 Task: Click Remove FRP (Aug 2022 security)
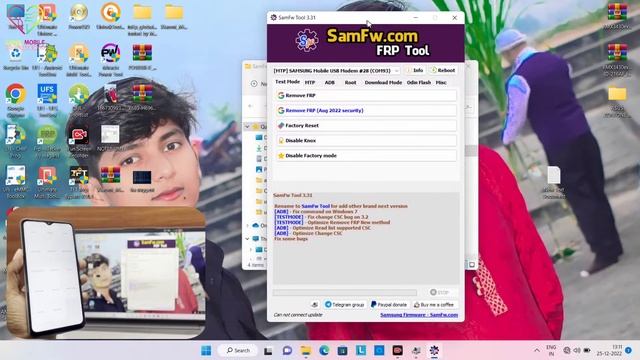[366, 110]
